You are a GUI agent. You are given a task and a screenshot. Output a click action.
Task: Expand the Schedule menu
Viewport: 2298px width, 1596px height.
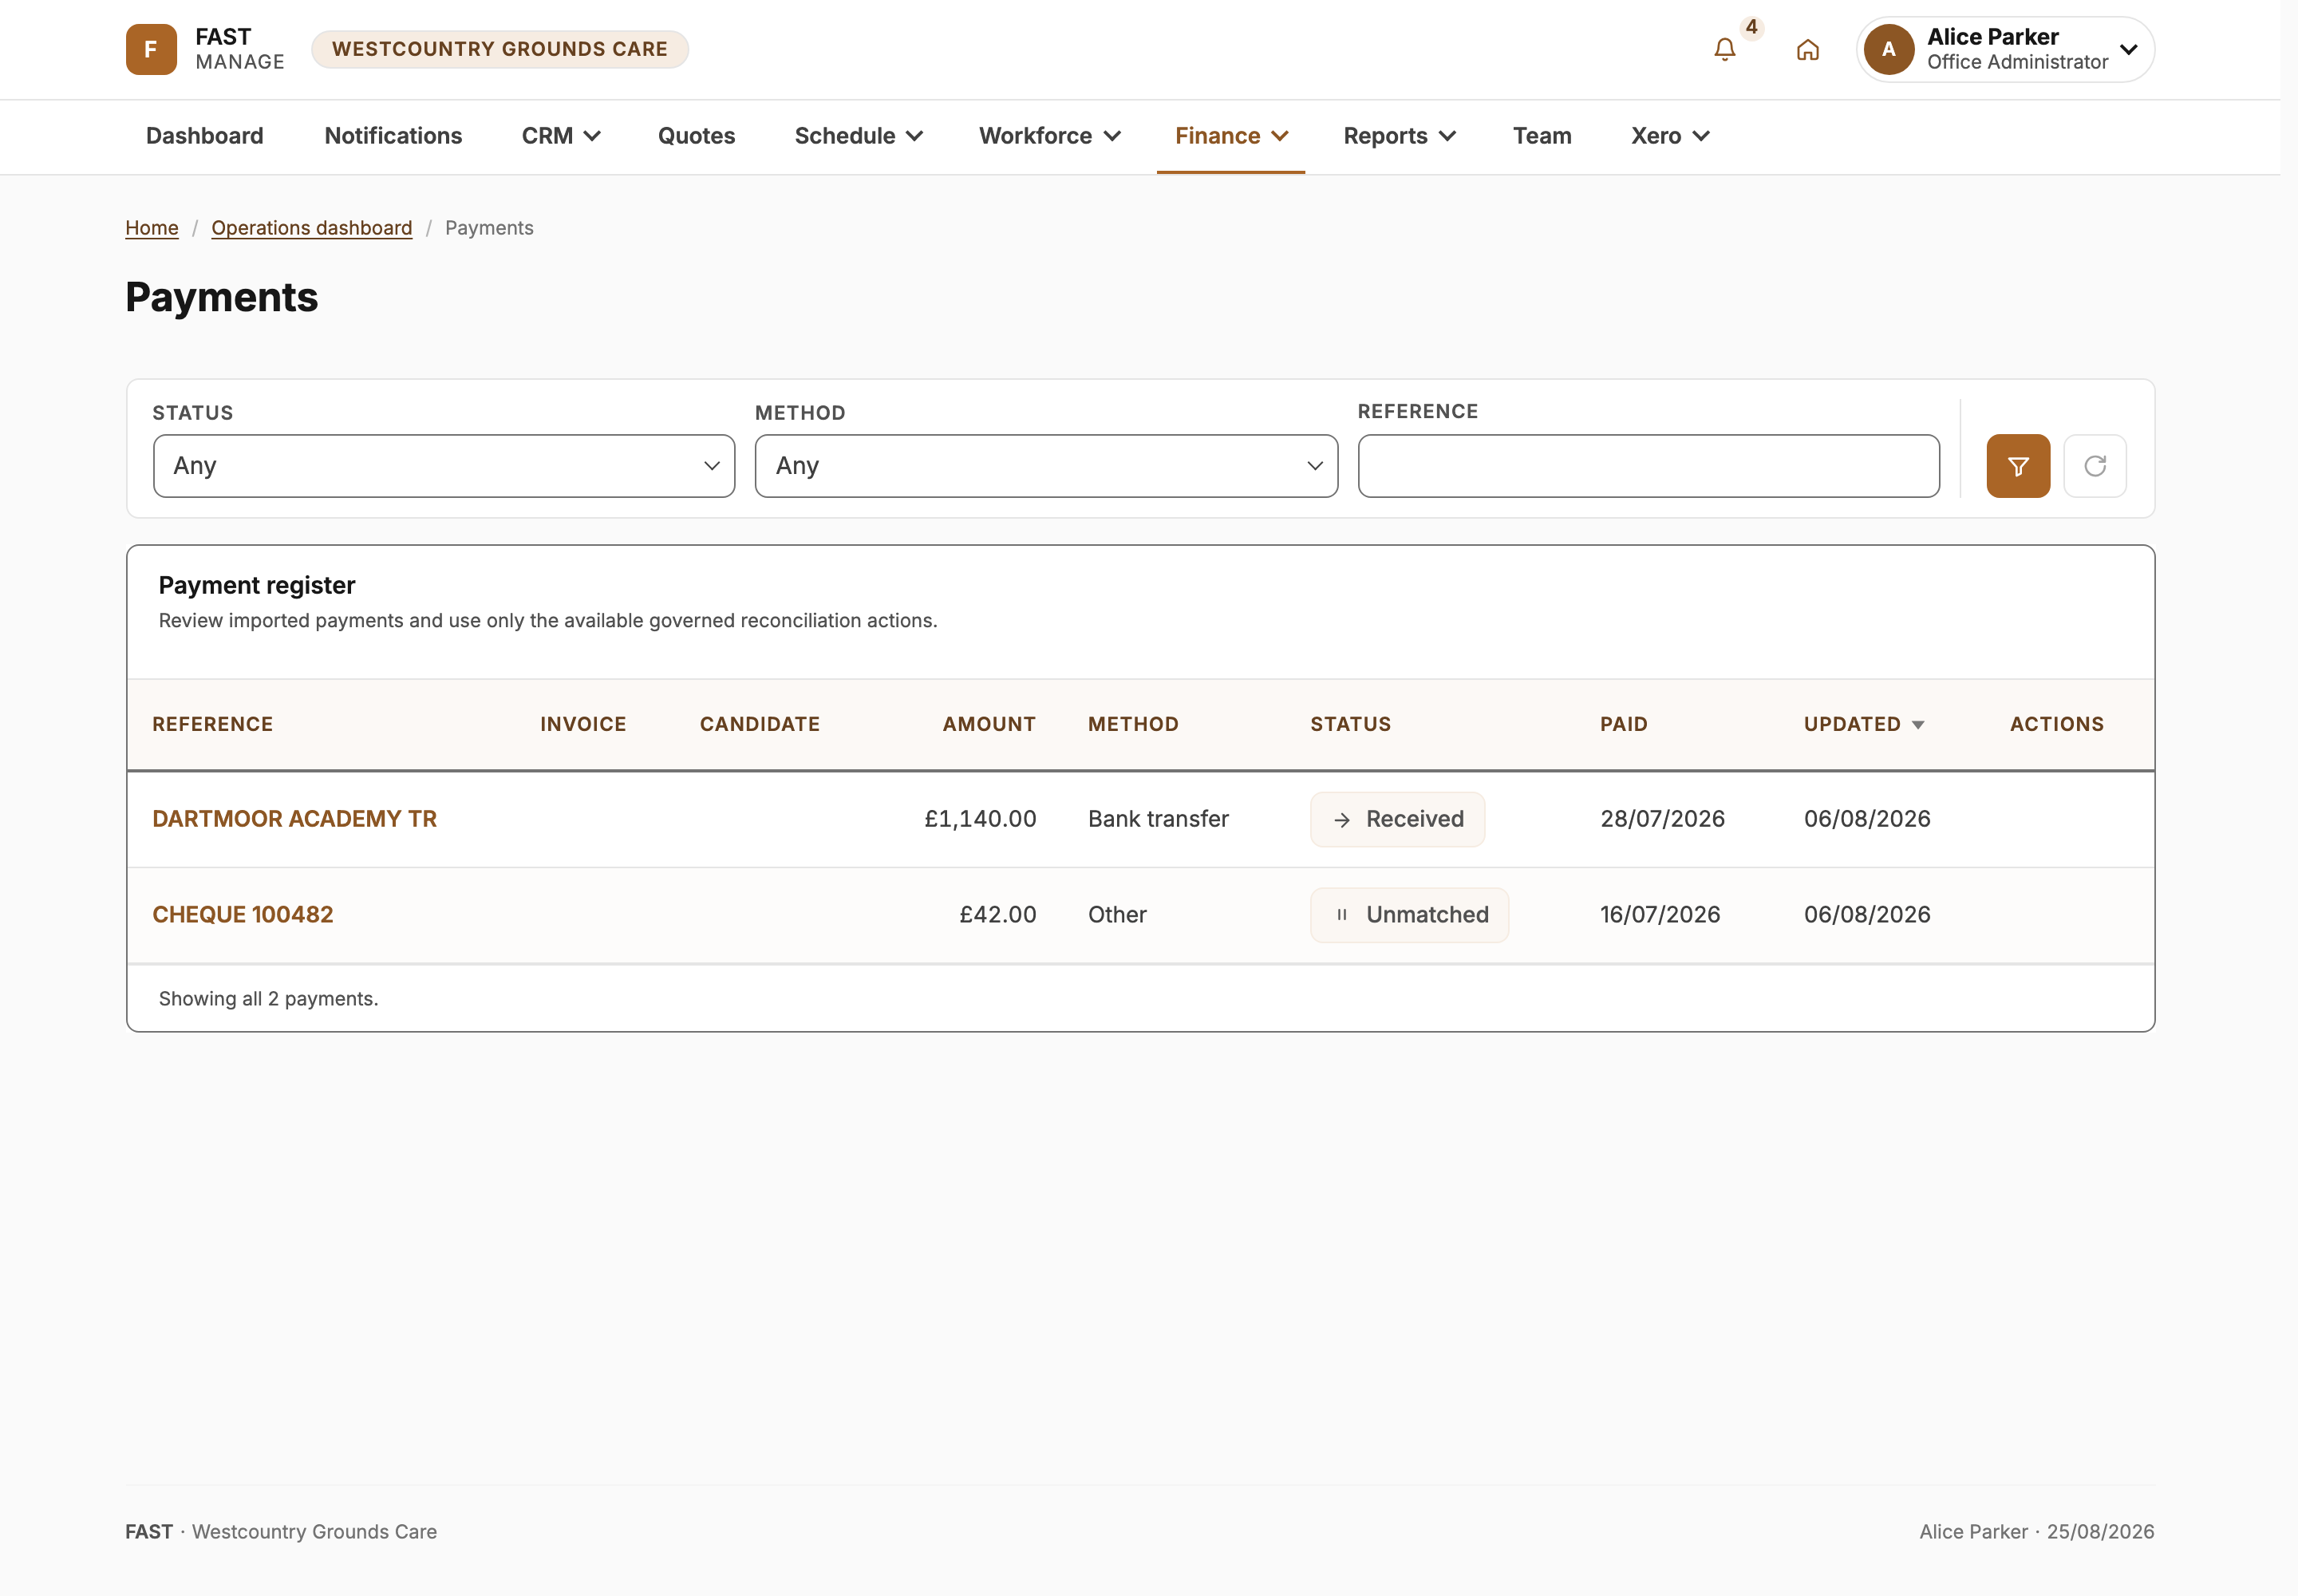coord(858,136)
